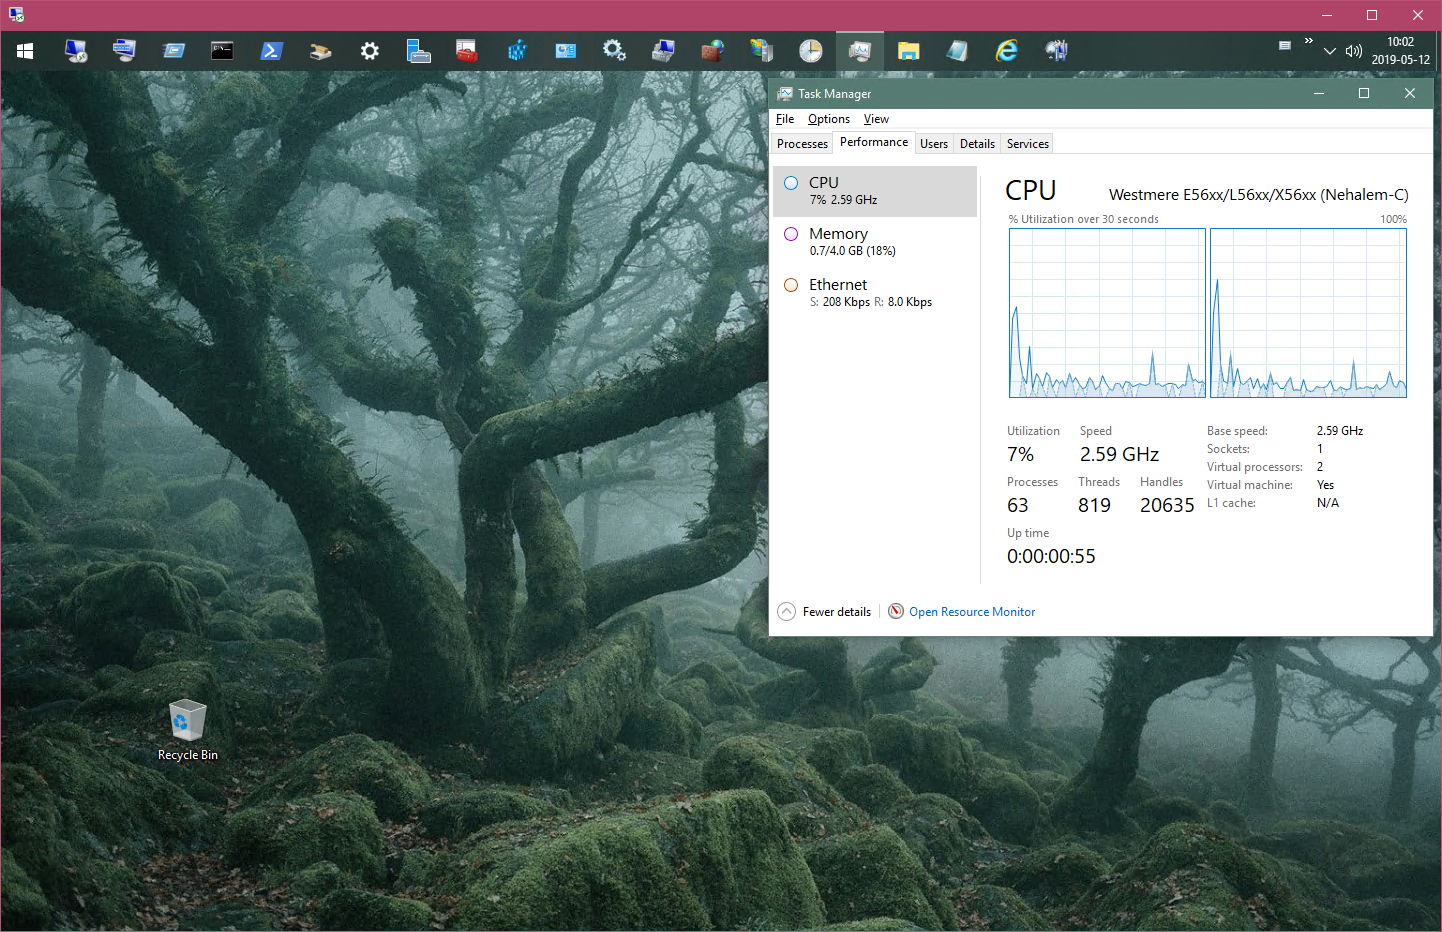Expand hidden icons in the system tray
Image resolution: width=1442 pixels, height=932 pixels.
pos(1329,50)
